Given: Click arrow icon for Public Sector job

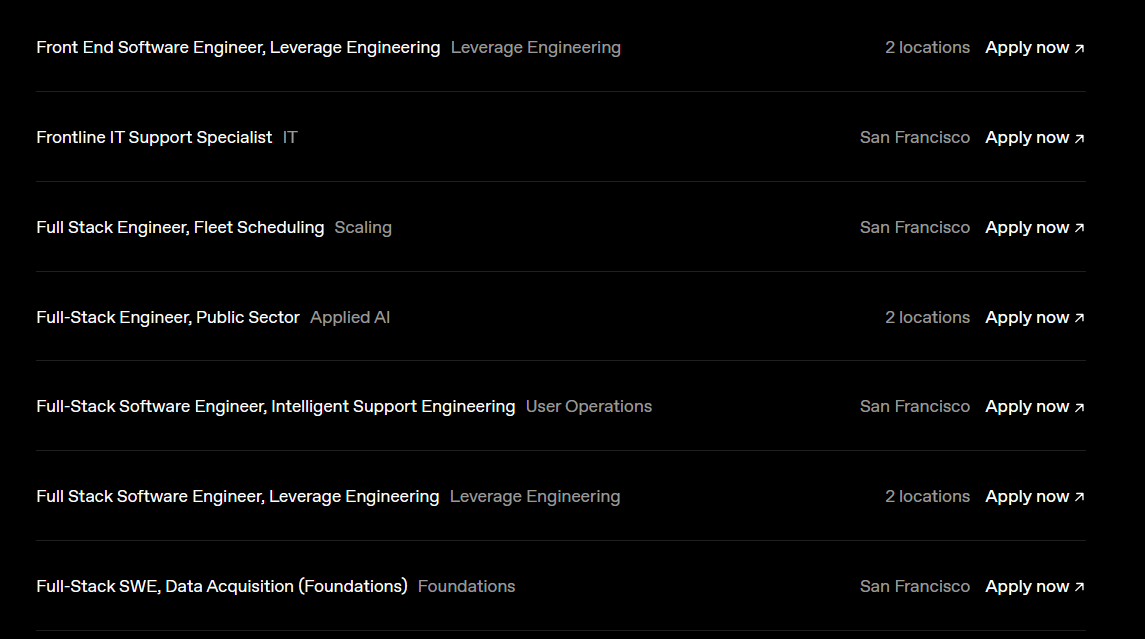Looking at the screenshot, I should pos(1079,318).
